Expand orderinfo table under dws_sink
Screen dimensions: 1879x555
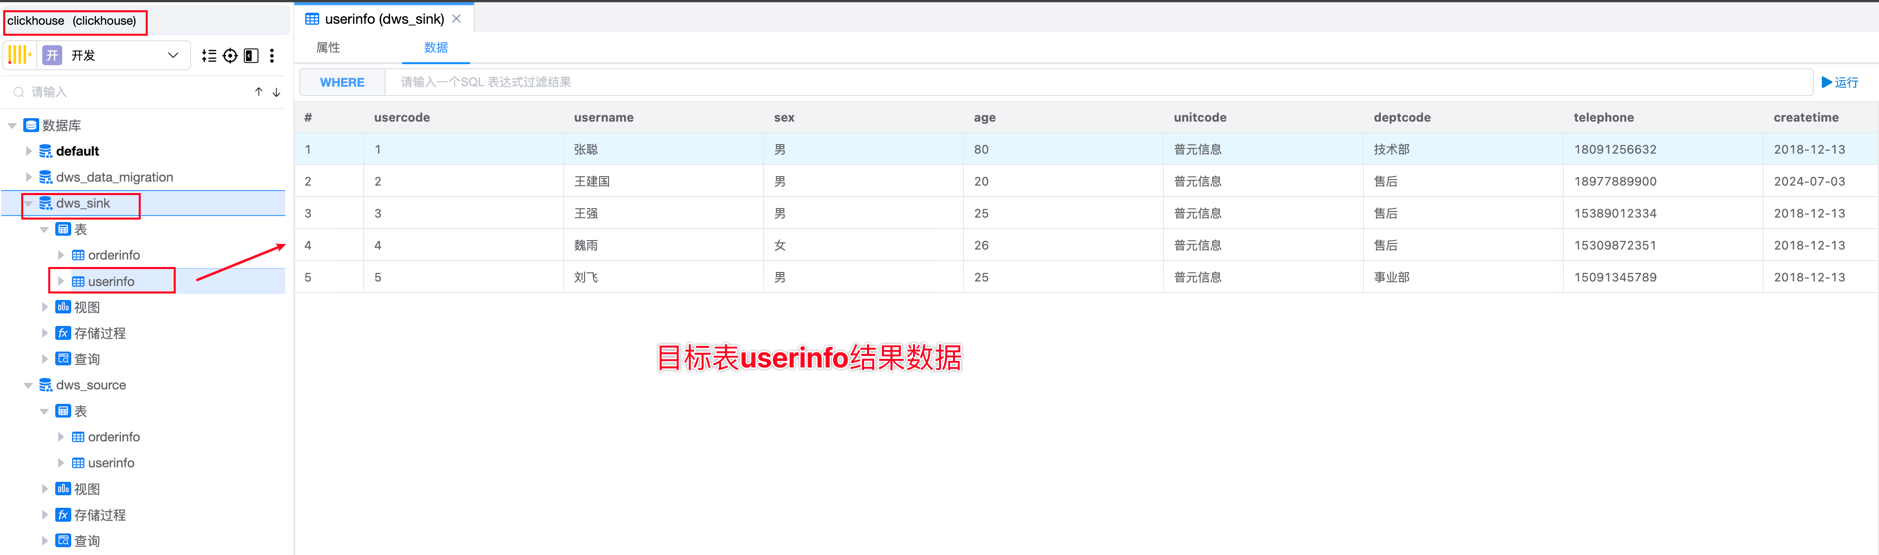[x=60, y=256]
